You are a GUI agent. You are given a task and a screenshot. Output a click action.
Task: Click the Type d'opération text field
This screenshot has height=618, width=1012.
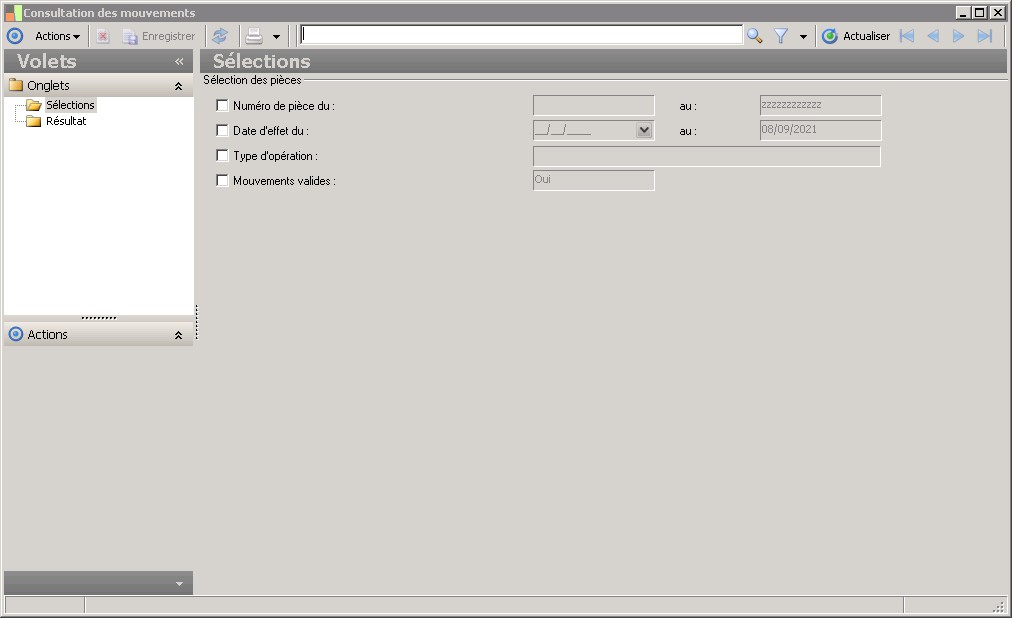pyautogui.click(x=707, y=156)
